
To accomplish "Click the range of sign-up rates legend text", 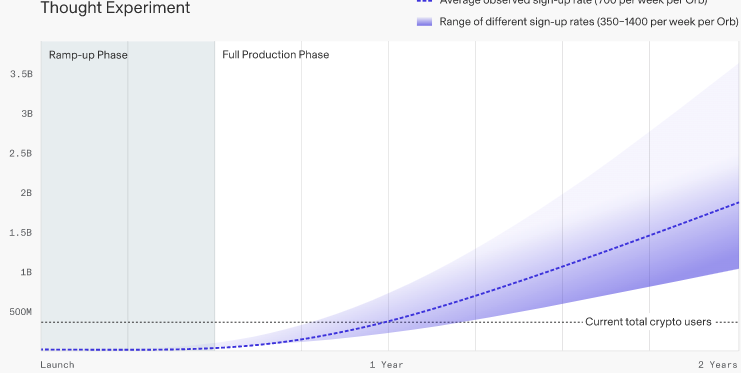I will (x=589, y=22).
